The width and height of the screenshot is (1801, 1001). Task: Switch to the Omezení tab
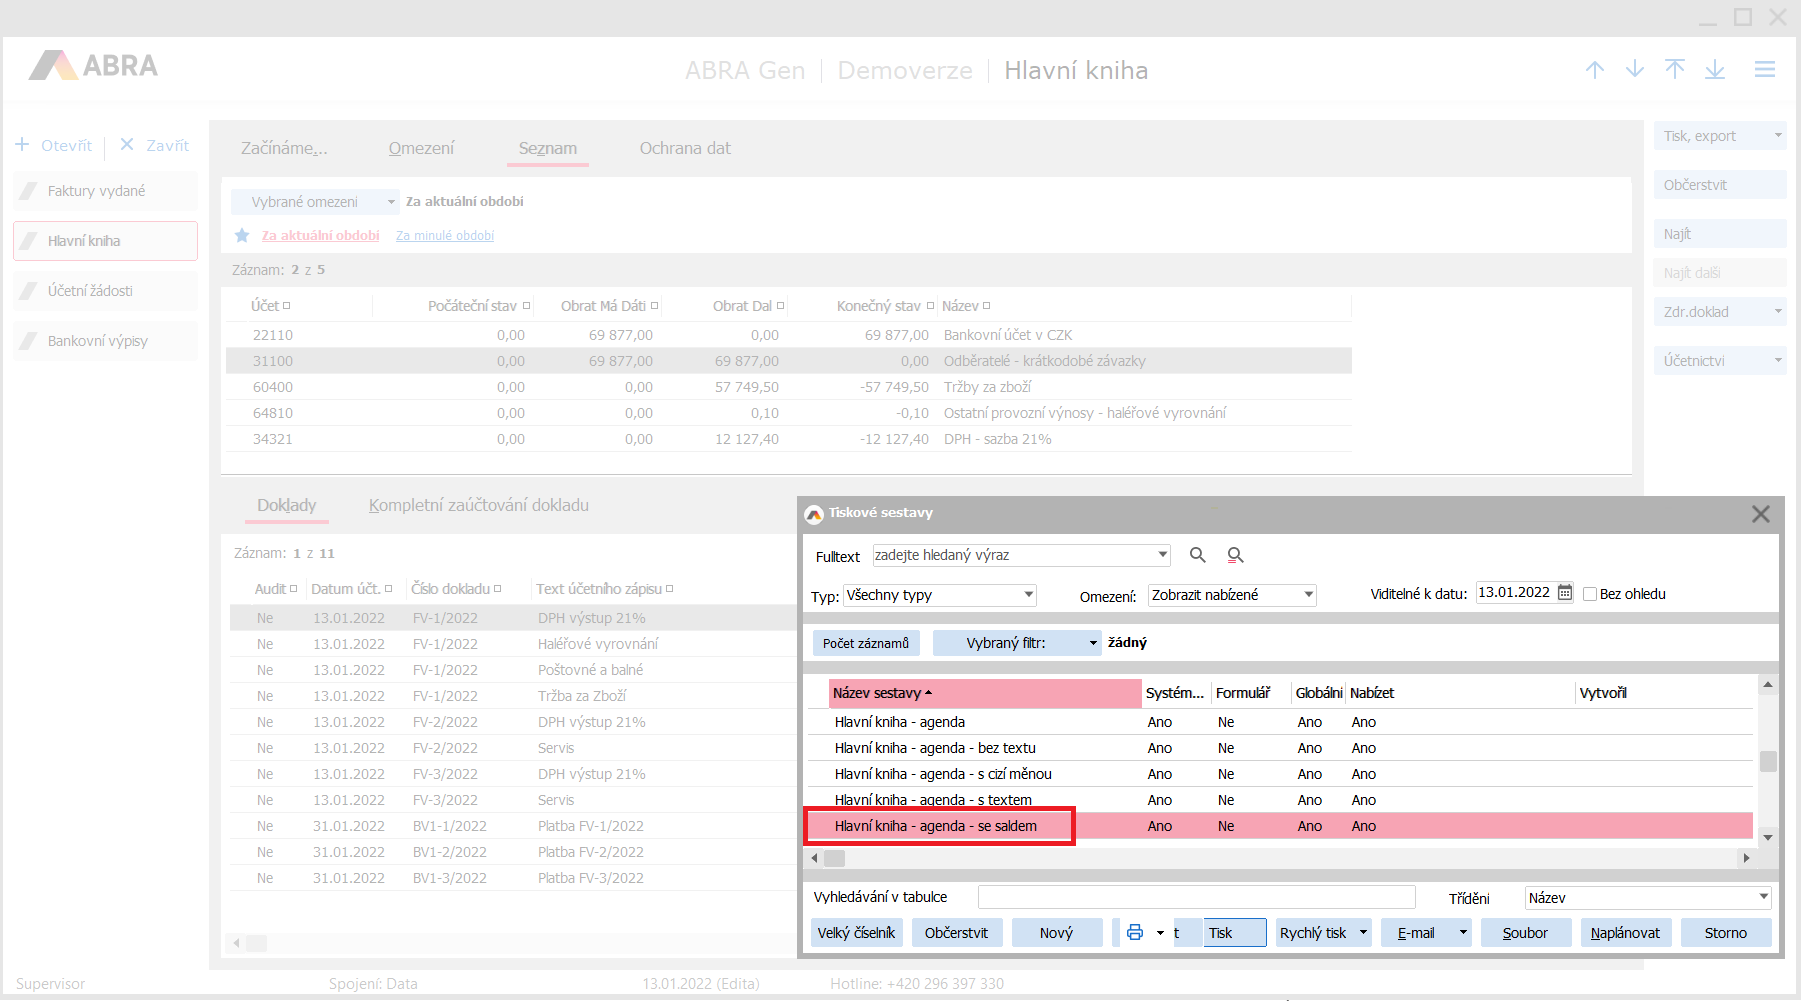pyautogui.click(x=421, y=148)
